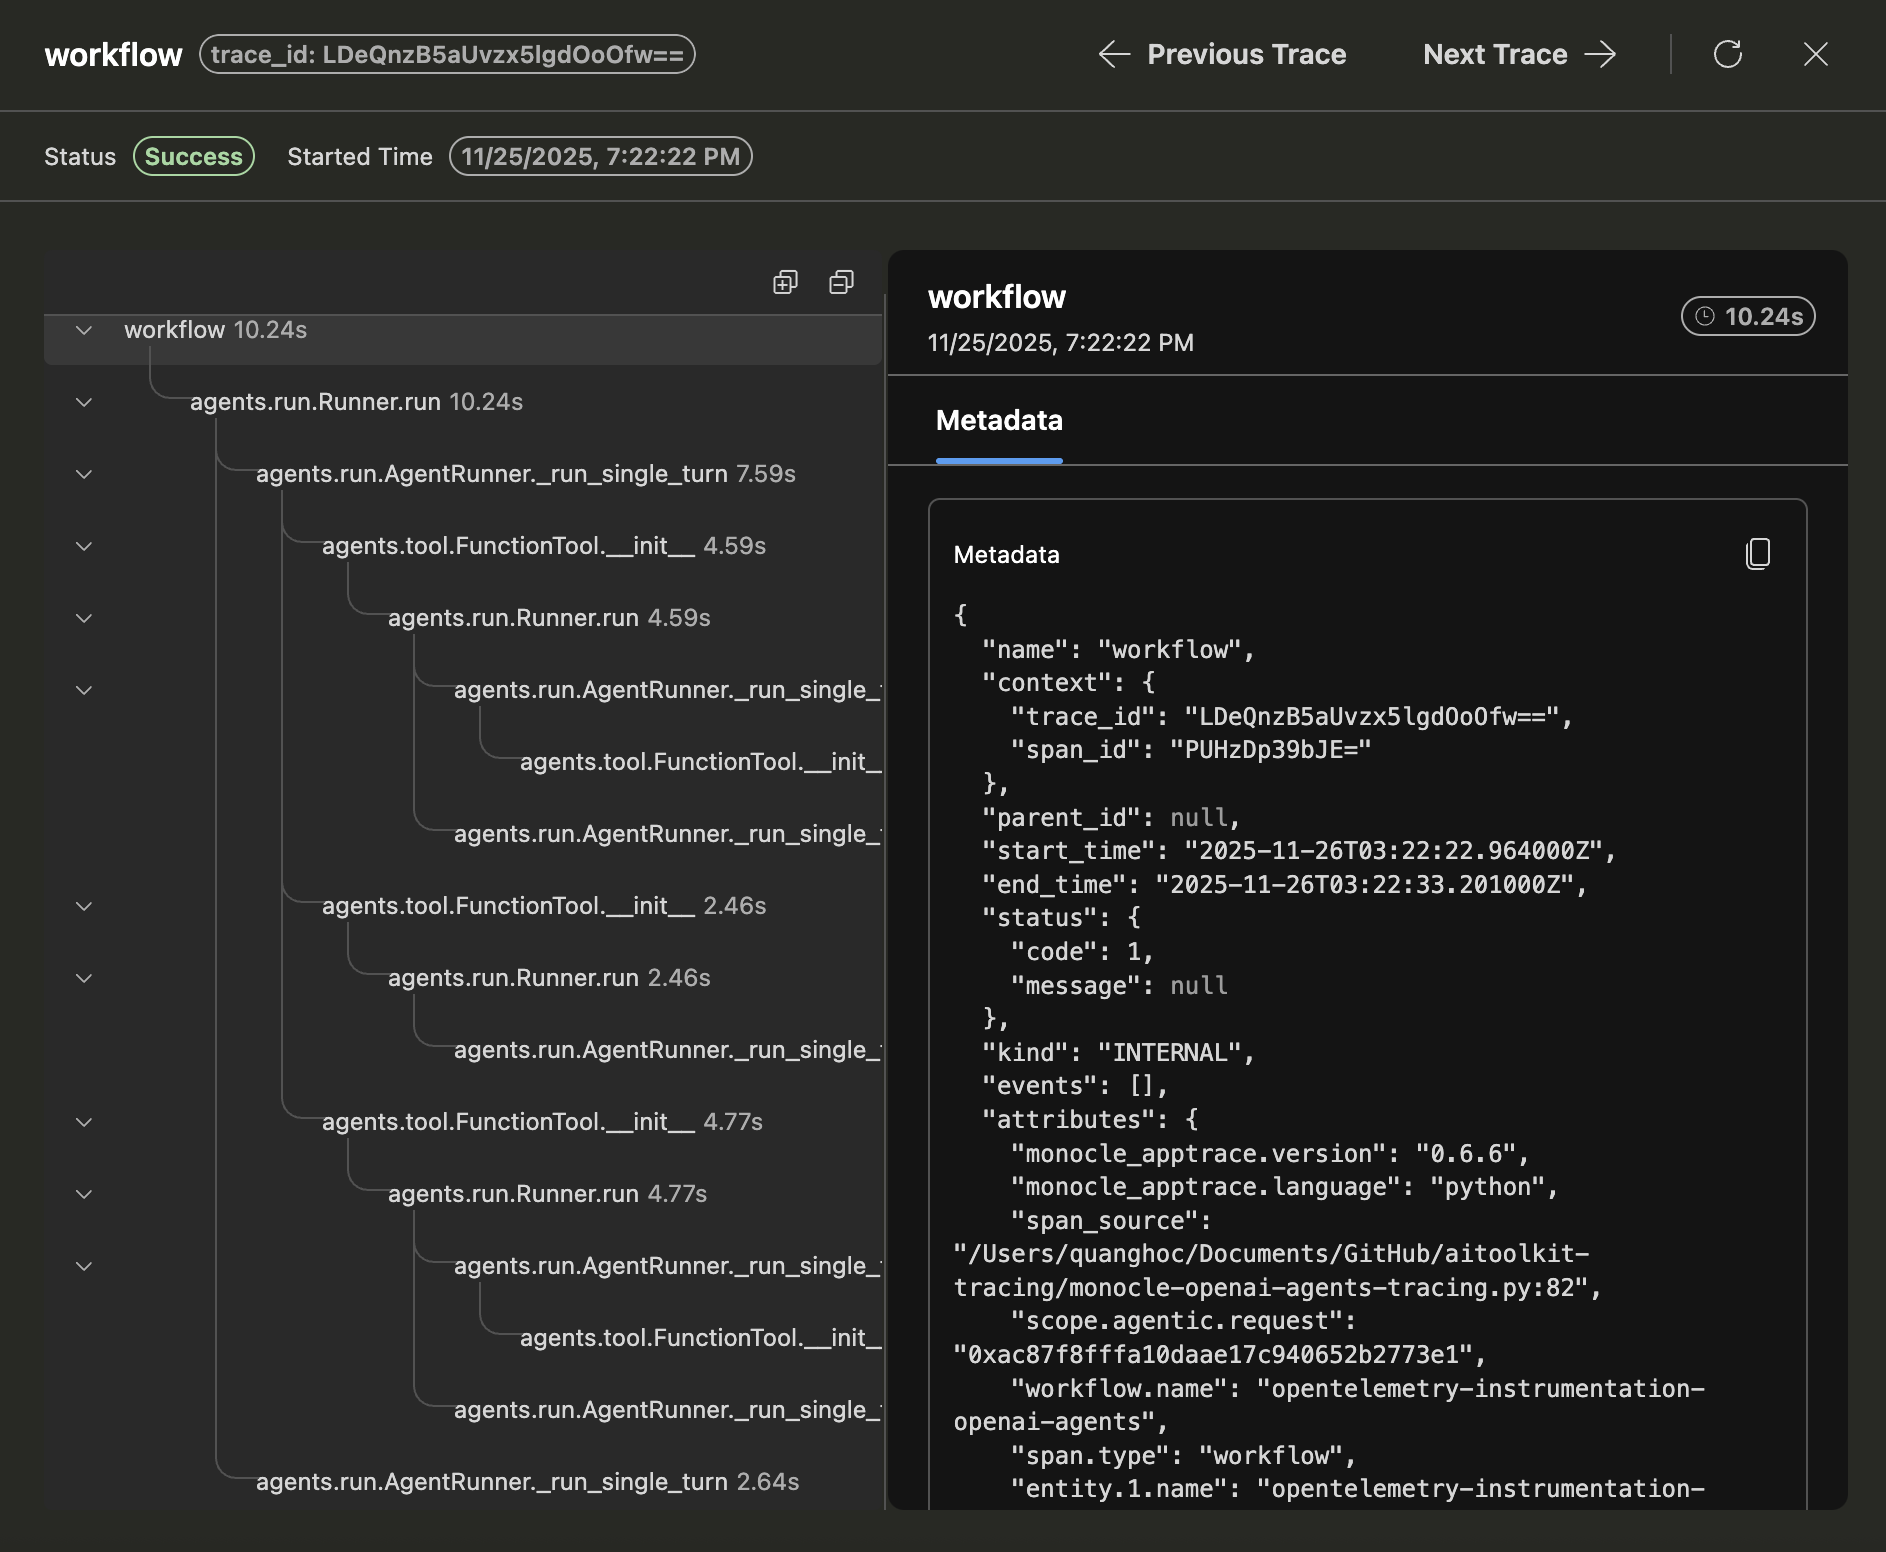
Task: Close the workflow trace viewer
Action: pyautogui.click(x=1815, y=54)
